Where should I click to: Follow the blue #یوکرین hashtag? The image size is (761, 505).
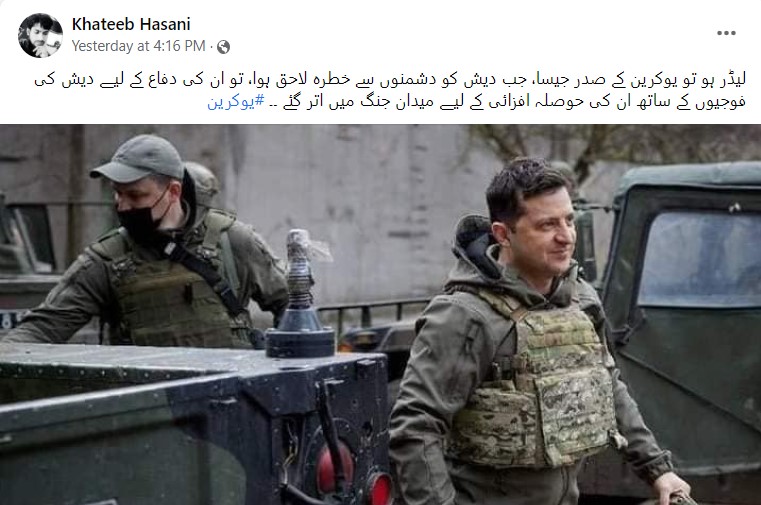pos(236,102)
